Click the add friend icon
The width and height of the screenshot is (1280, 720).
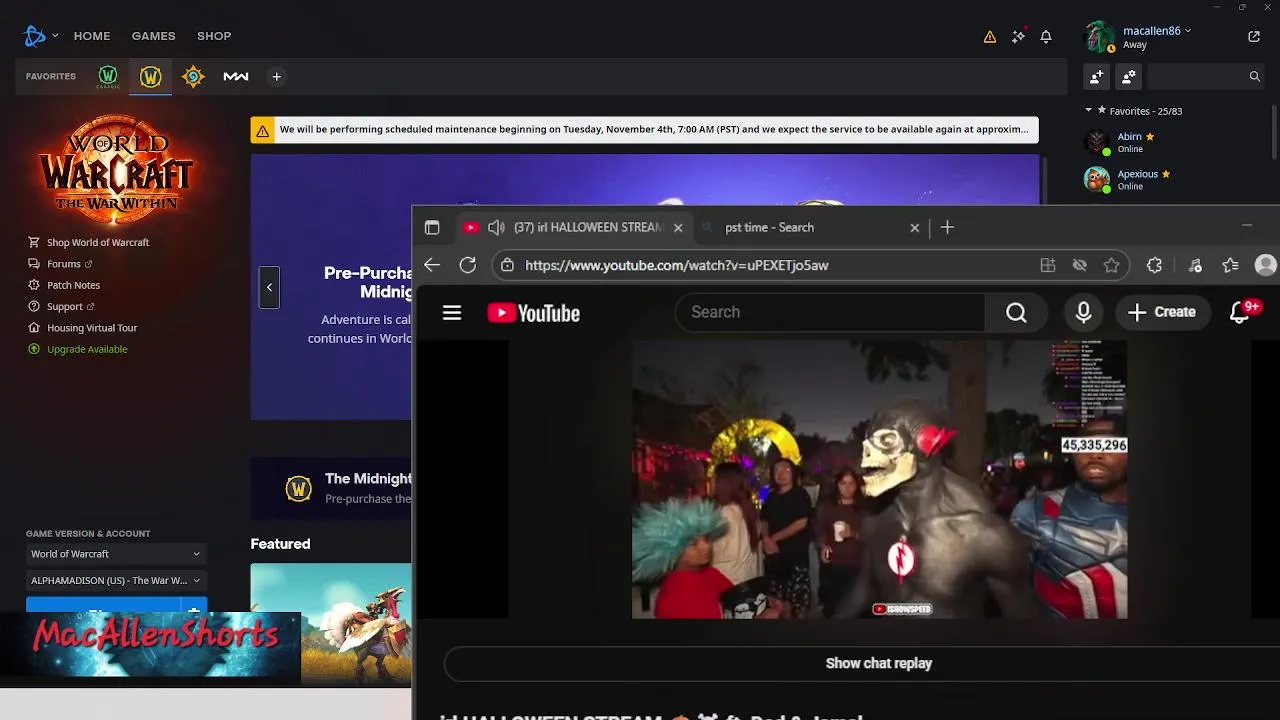[x=1097, y=76]
